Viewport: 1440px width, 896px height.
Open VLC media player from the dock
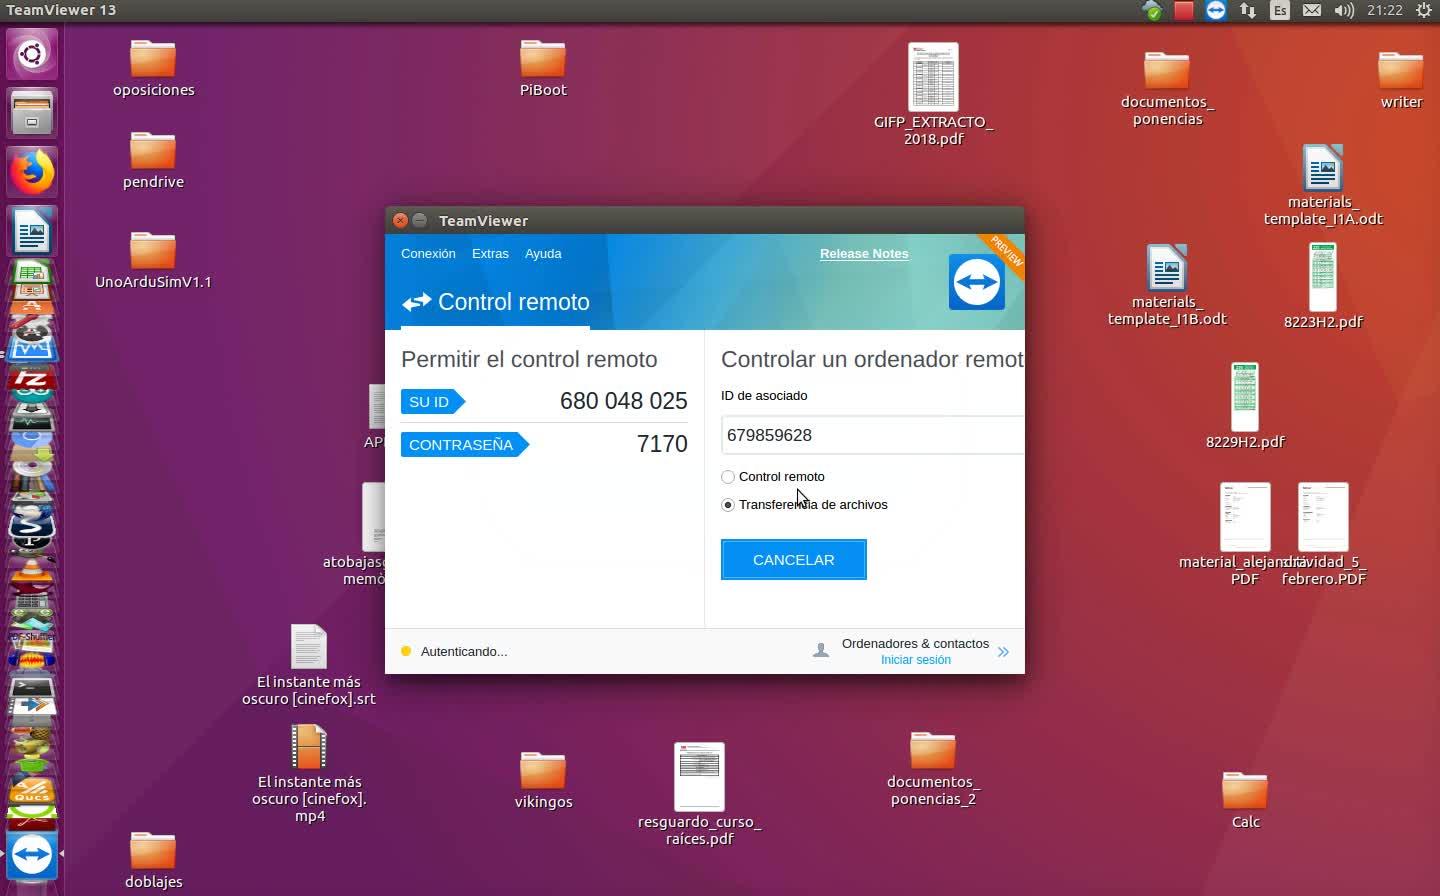coord(32,572)
